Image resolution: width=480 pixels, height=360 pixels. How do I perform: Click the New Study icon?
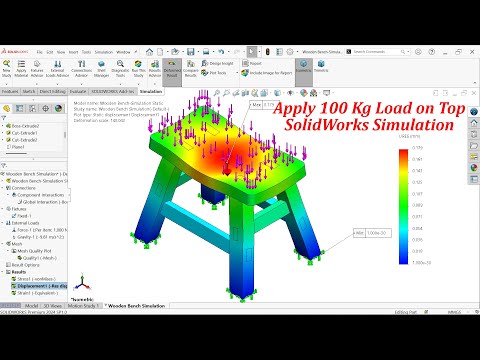tap(7, 68)
